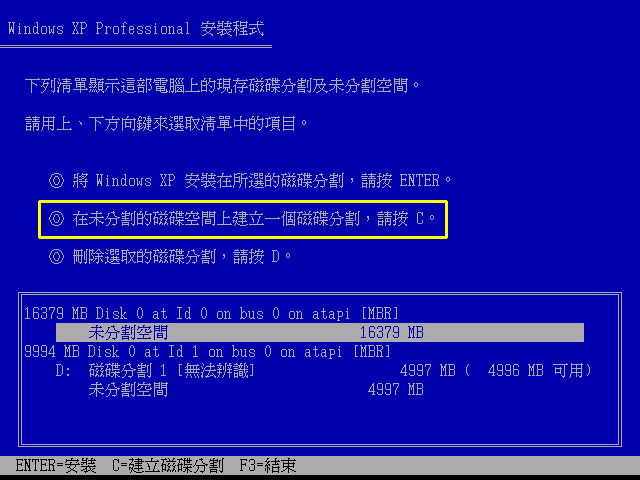The width and height of the screenshot is (640, 480).
Task: Click the create partition instruction inside yellow box
Action: pyautogui.click(x=254, y=219)
